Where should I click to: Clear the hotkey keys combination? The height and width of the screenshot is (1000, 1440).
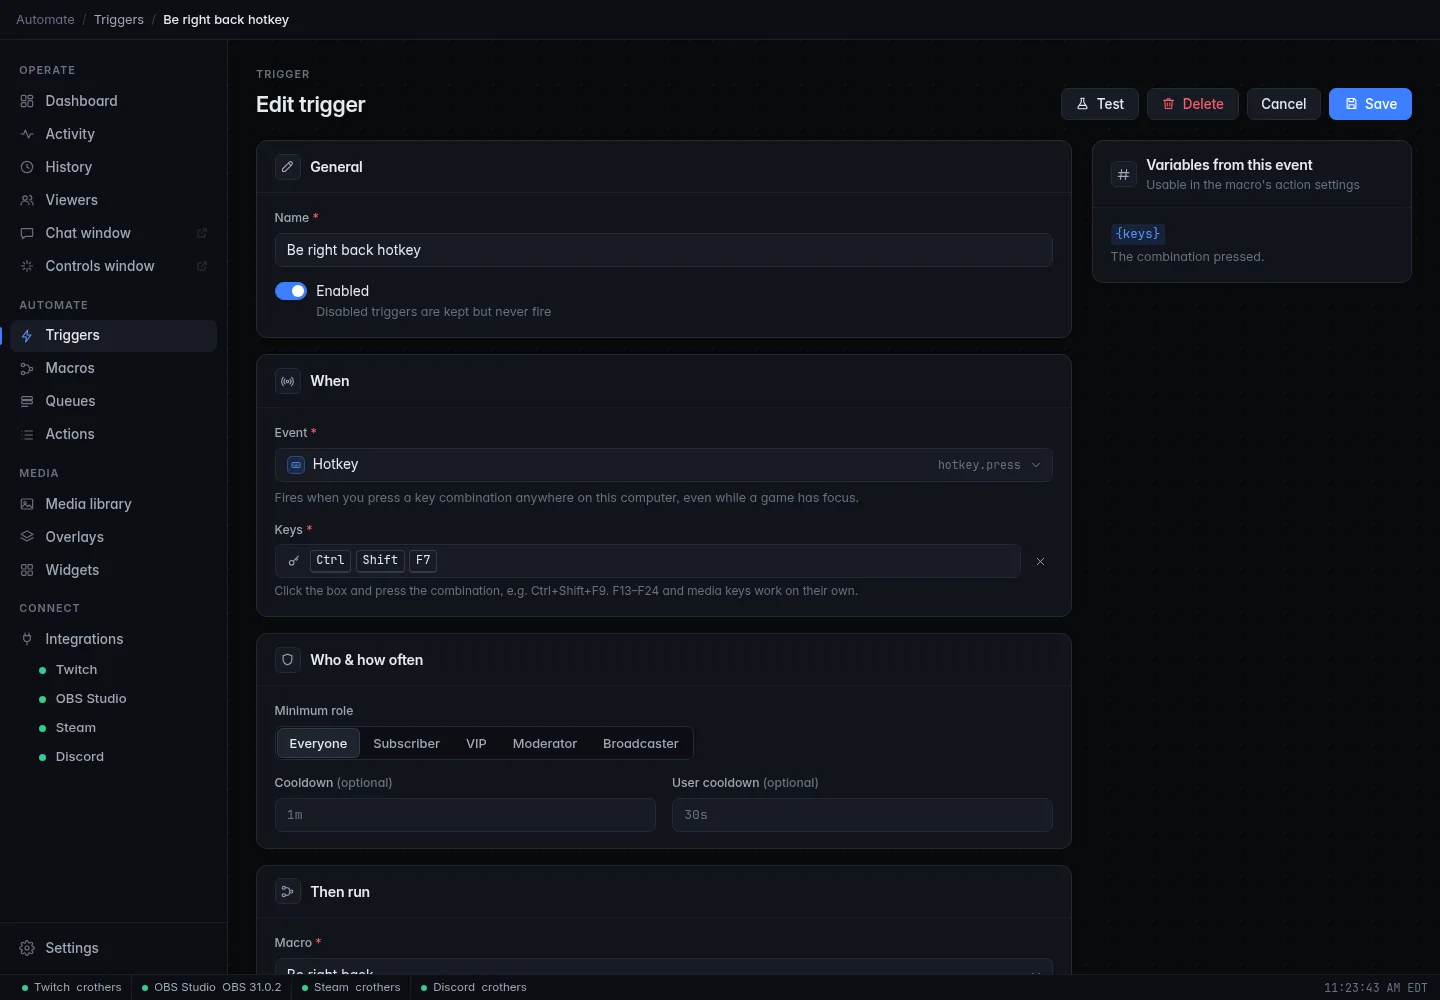point(1040,562)
